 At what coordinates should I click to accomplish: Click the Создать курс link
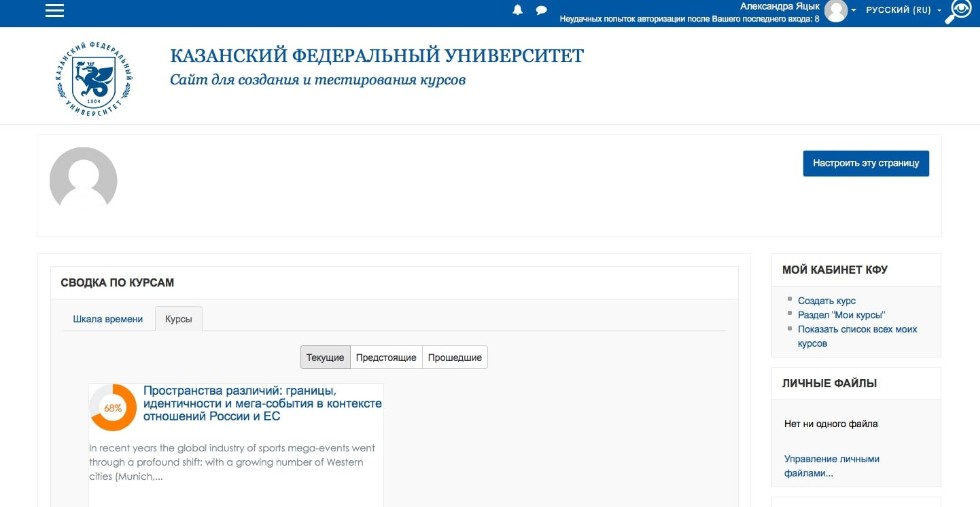(x=826, y=301)
